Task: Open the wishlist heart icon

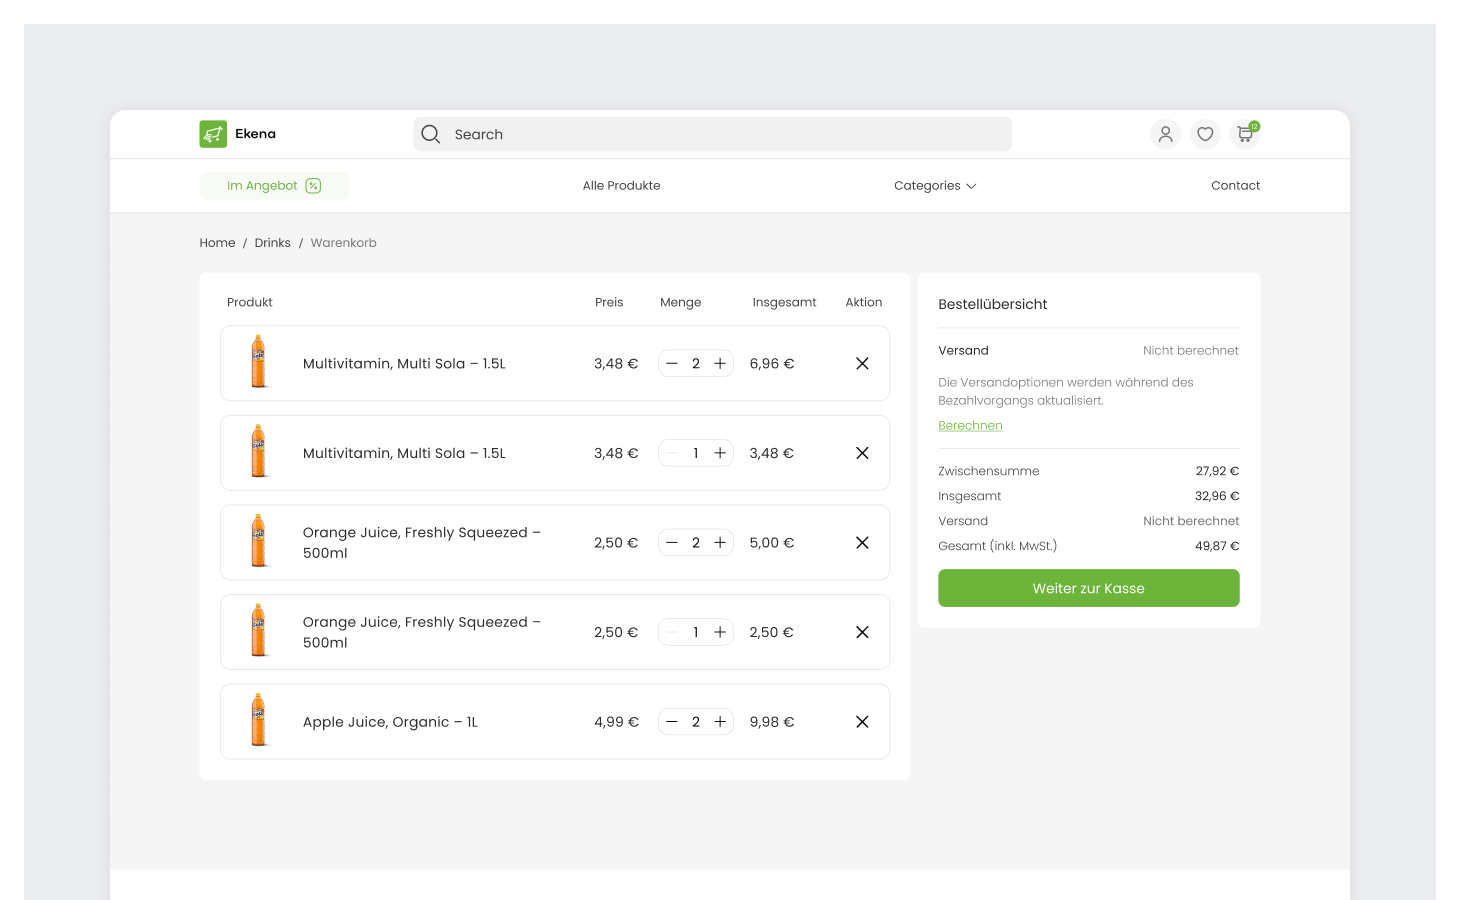Action: click(x=1205, y=133)
